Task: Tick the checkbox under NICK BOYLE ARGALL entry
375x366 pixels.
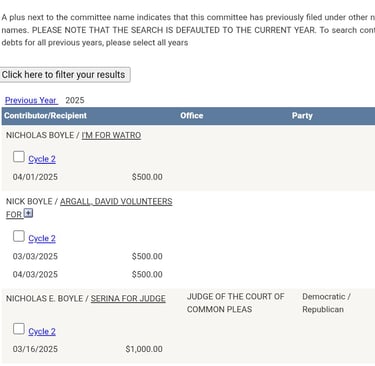Action: pyautogui.click(x=19, y=236)
